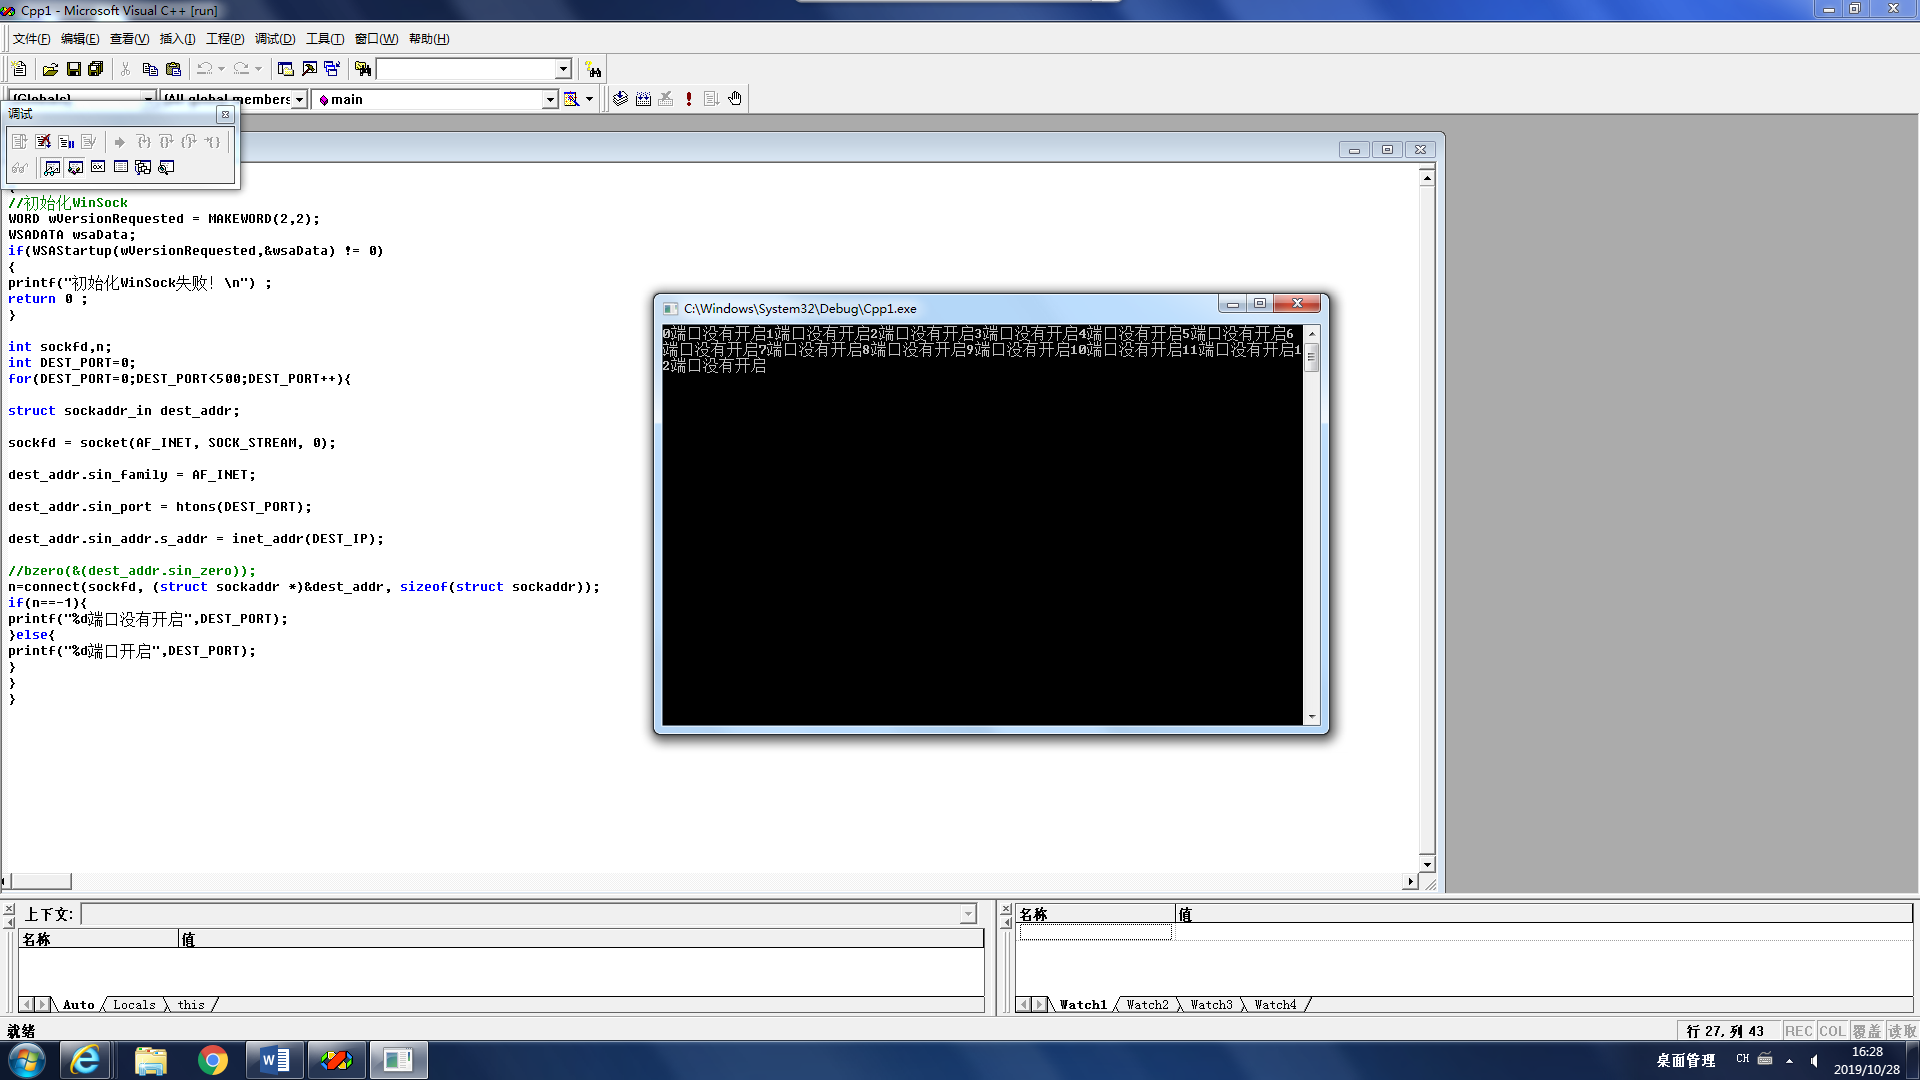Expand the main function dropdown
This screenshot has height=1080, width=1920.
tap(549, 99)
